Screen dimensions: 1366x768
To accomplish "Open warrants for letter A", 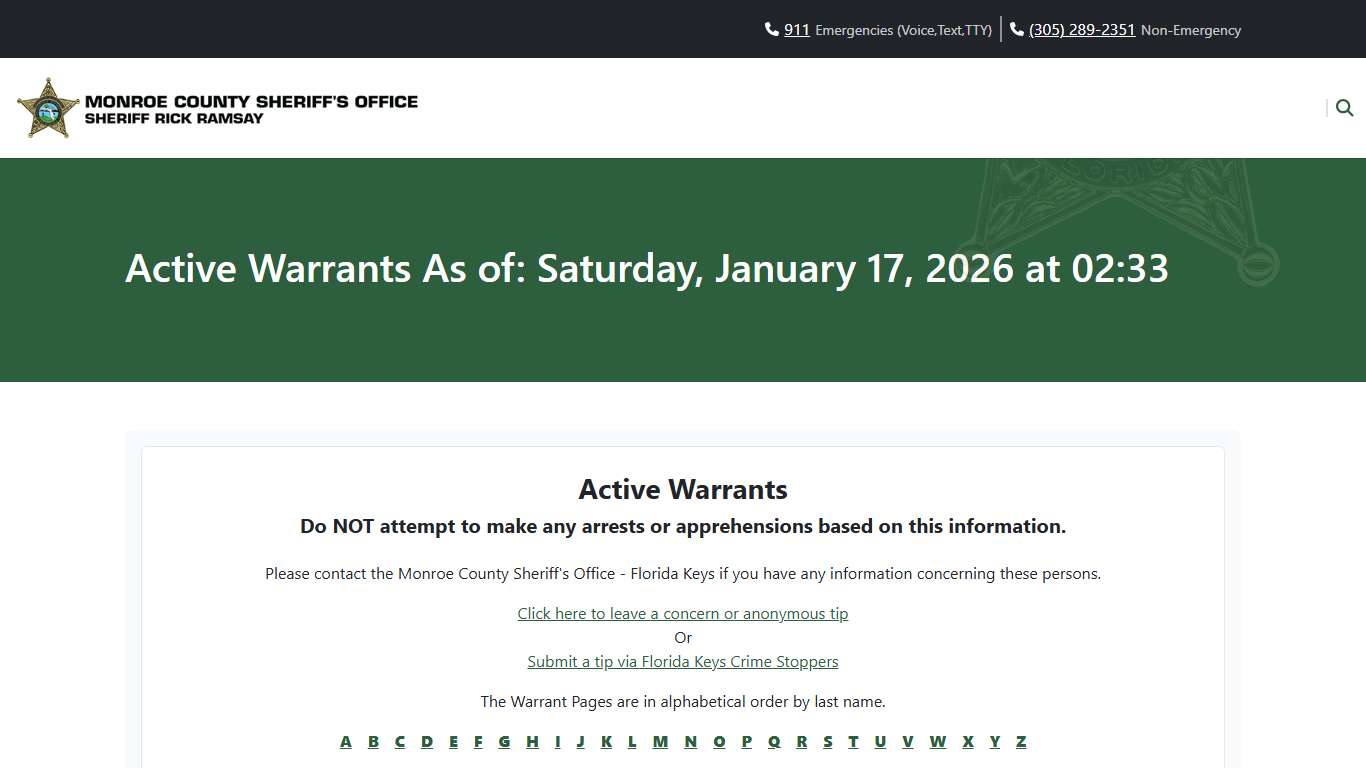I will [x=346, y=741].
